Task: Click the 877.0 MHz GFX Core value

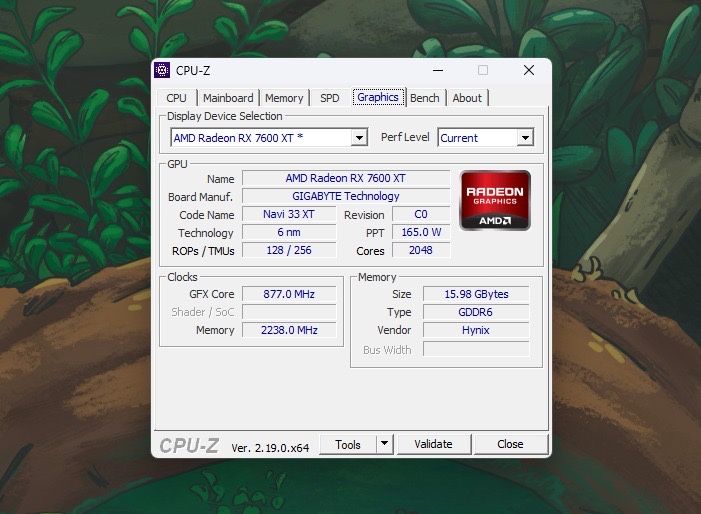Action: [x=289, y=294]
